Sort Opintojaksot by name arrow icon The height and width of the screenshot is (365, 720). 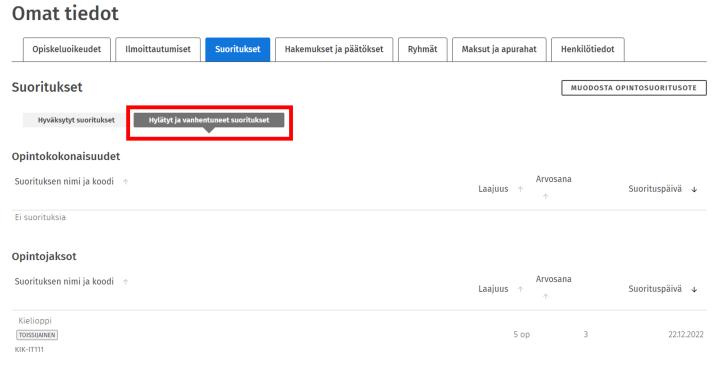point(125,281)
